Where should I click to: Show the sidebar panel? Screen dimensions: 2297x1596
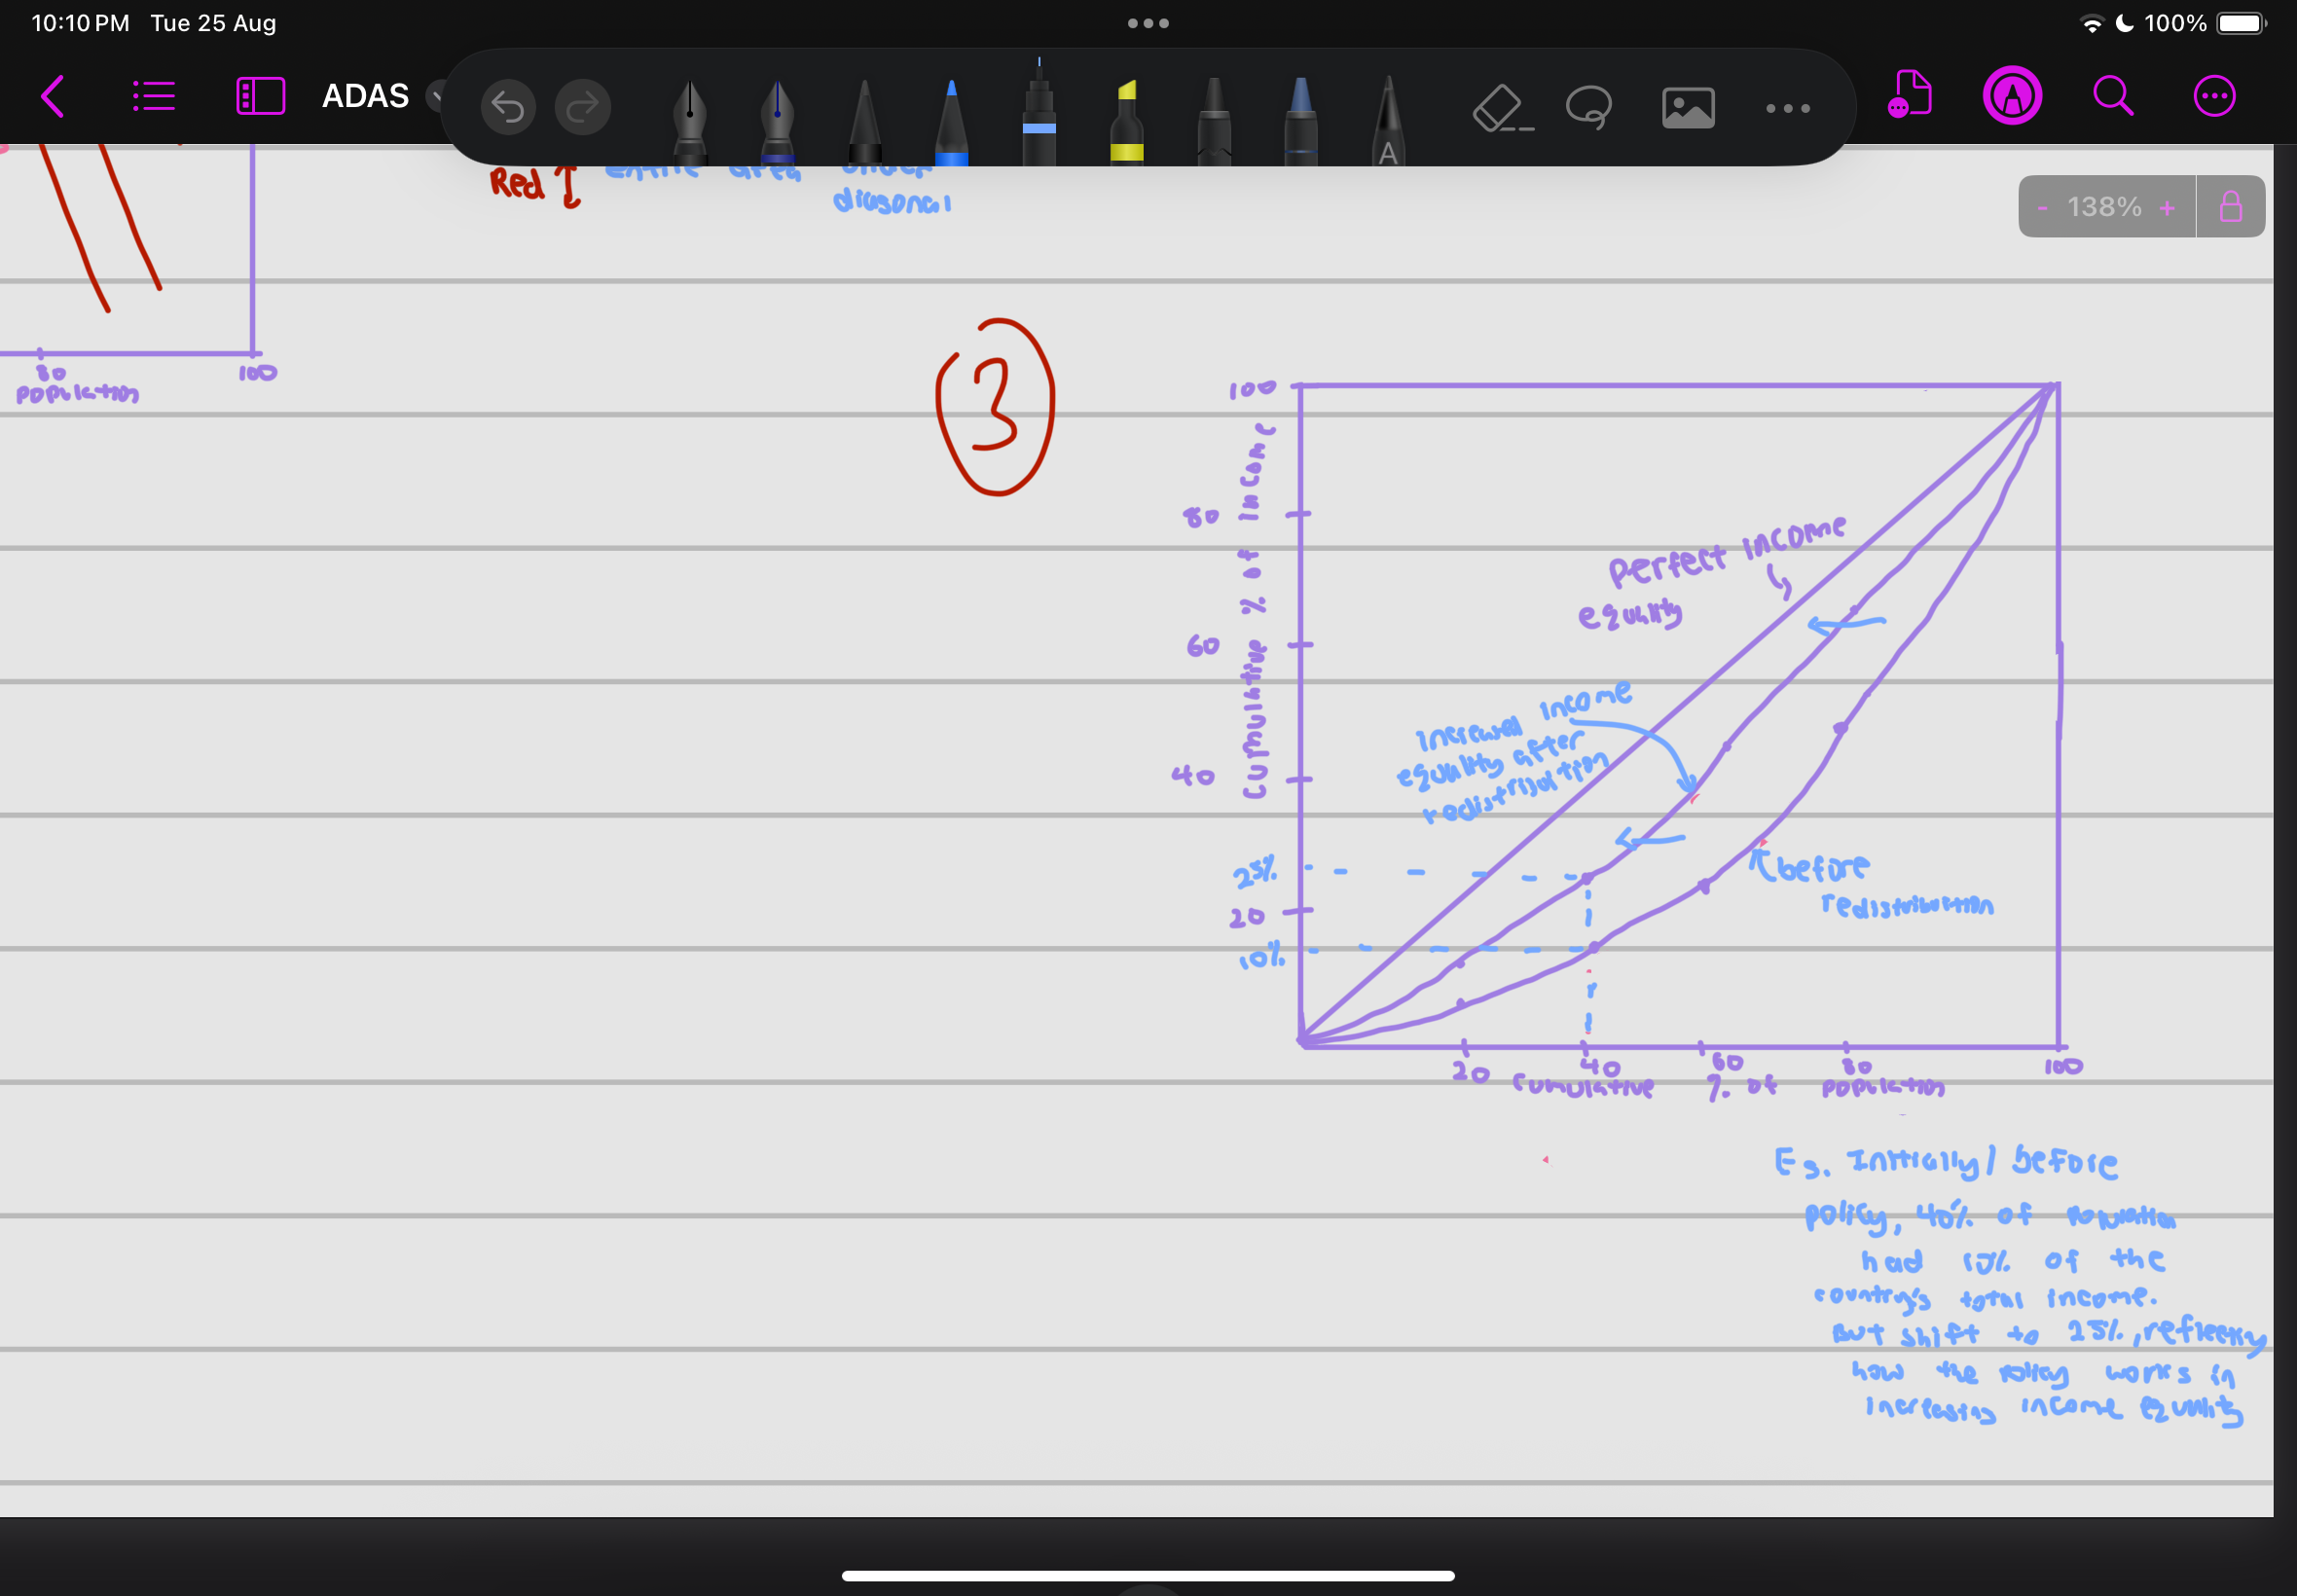pyautogui.click(x=260, y=97)
